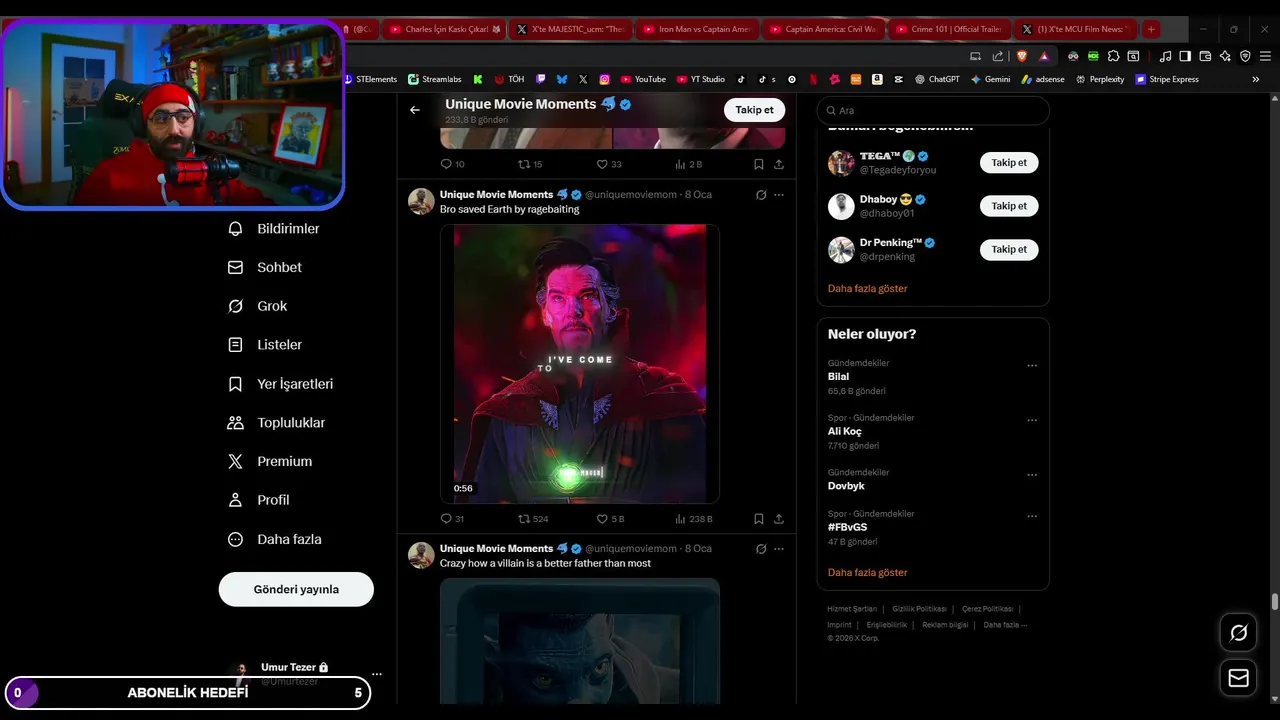The image size is (1280, 720).
Task: Open Premium in the left sidebar
Action: (271, 462)
